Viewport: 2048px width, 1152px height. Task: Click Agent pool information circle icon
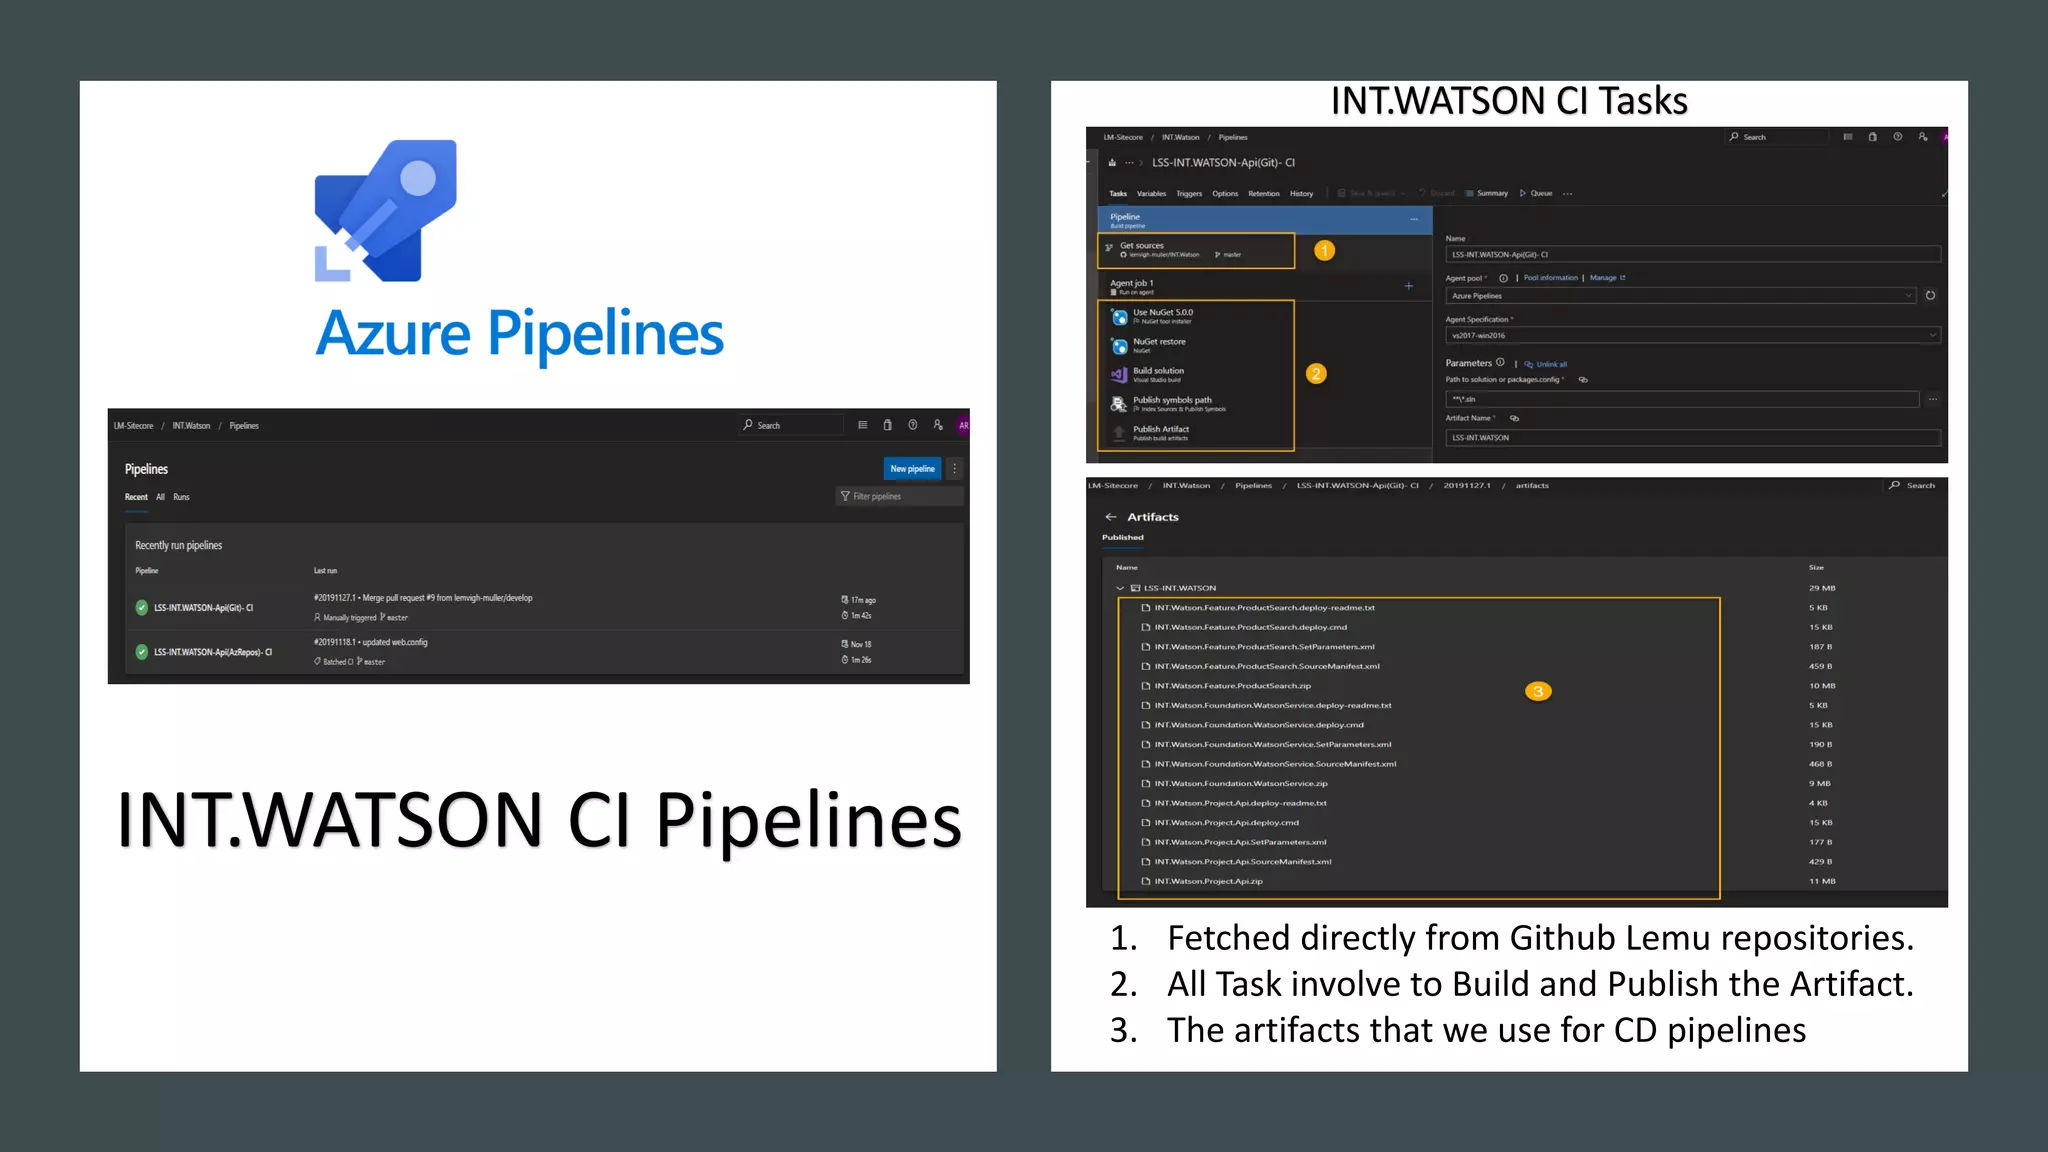pos(1503,278)
